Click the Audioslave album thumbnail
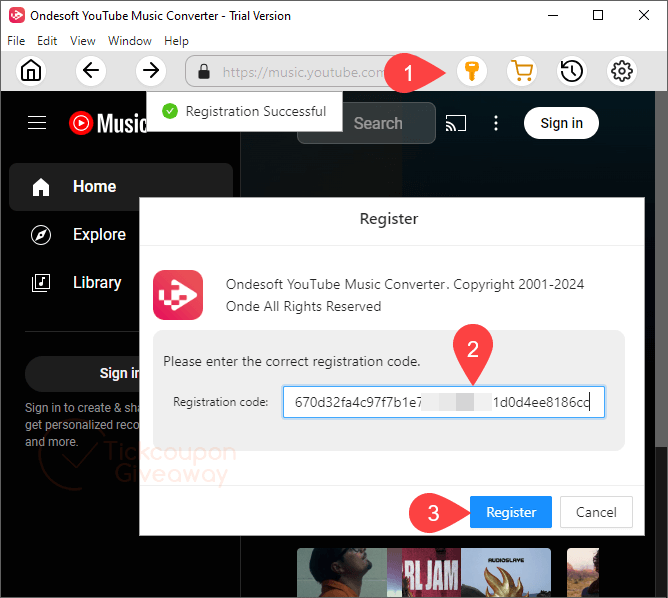Screen dimensions: 668x598 coord(506,572)
